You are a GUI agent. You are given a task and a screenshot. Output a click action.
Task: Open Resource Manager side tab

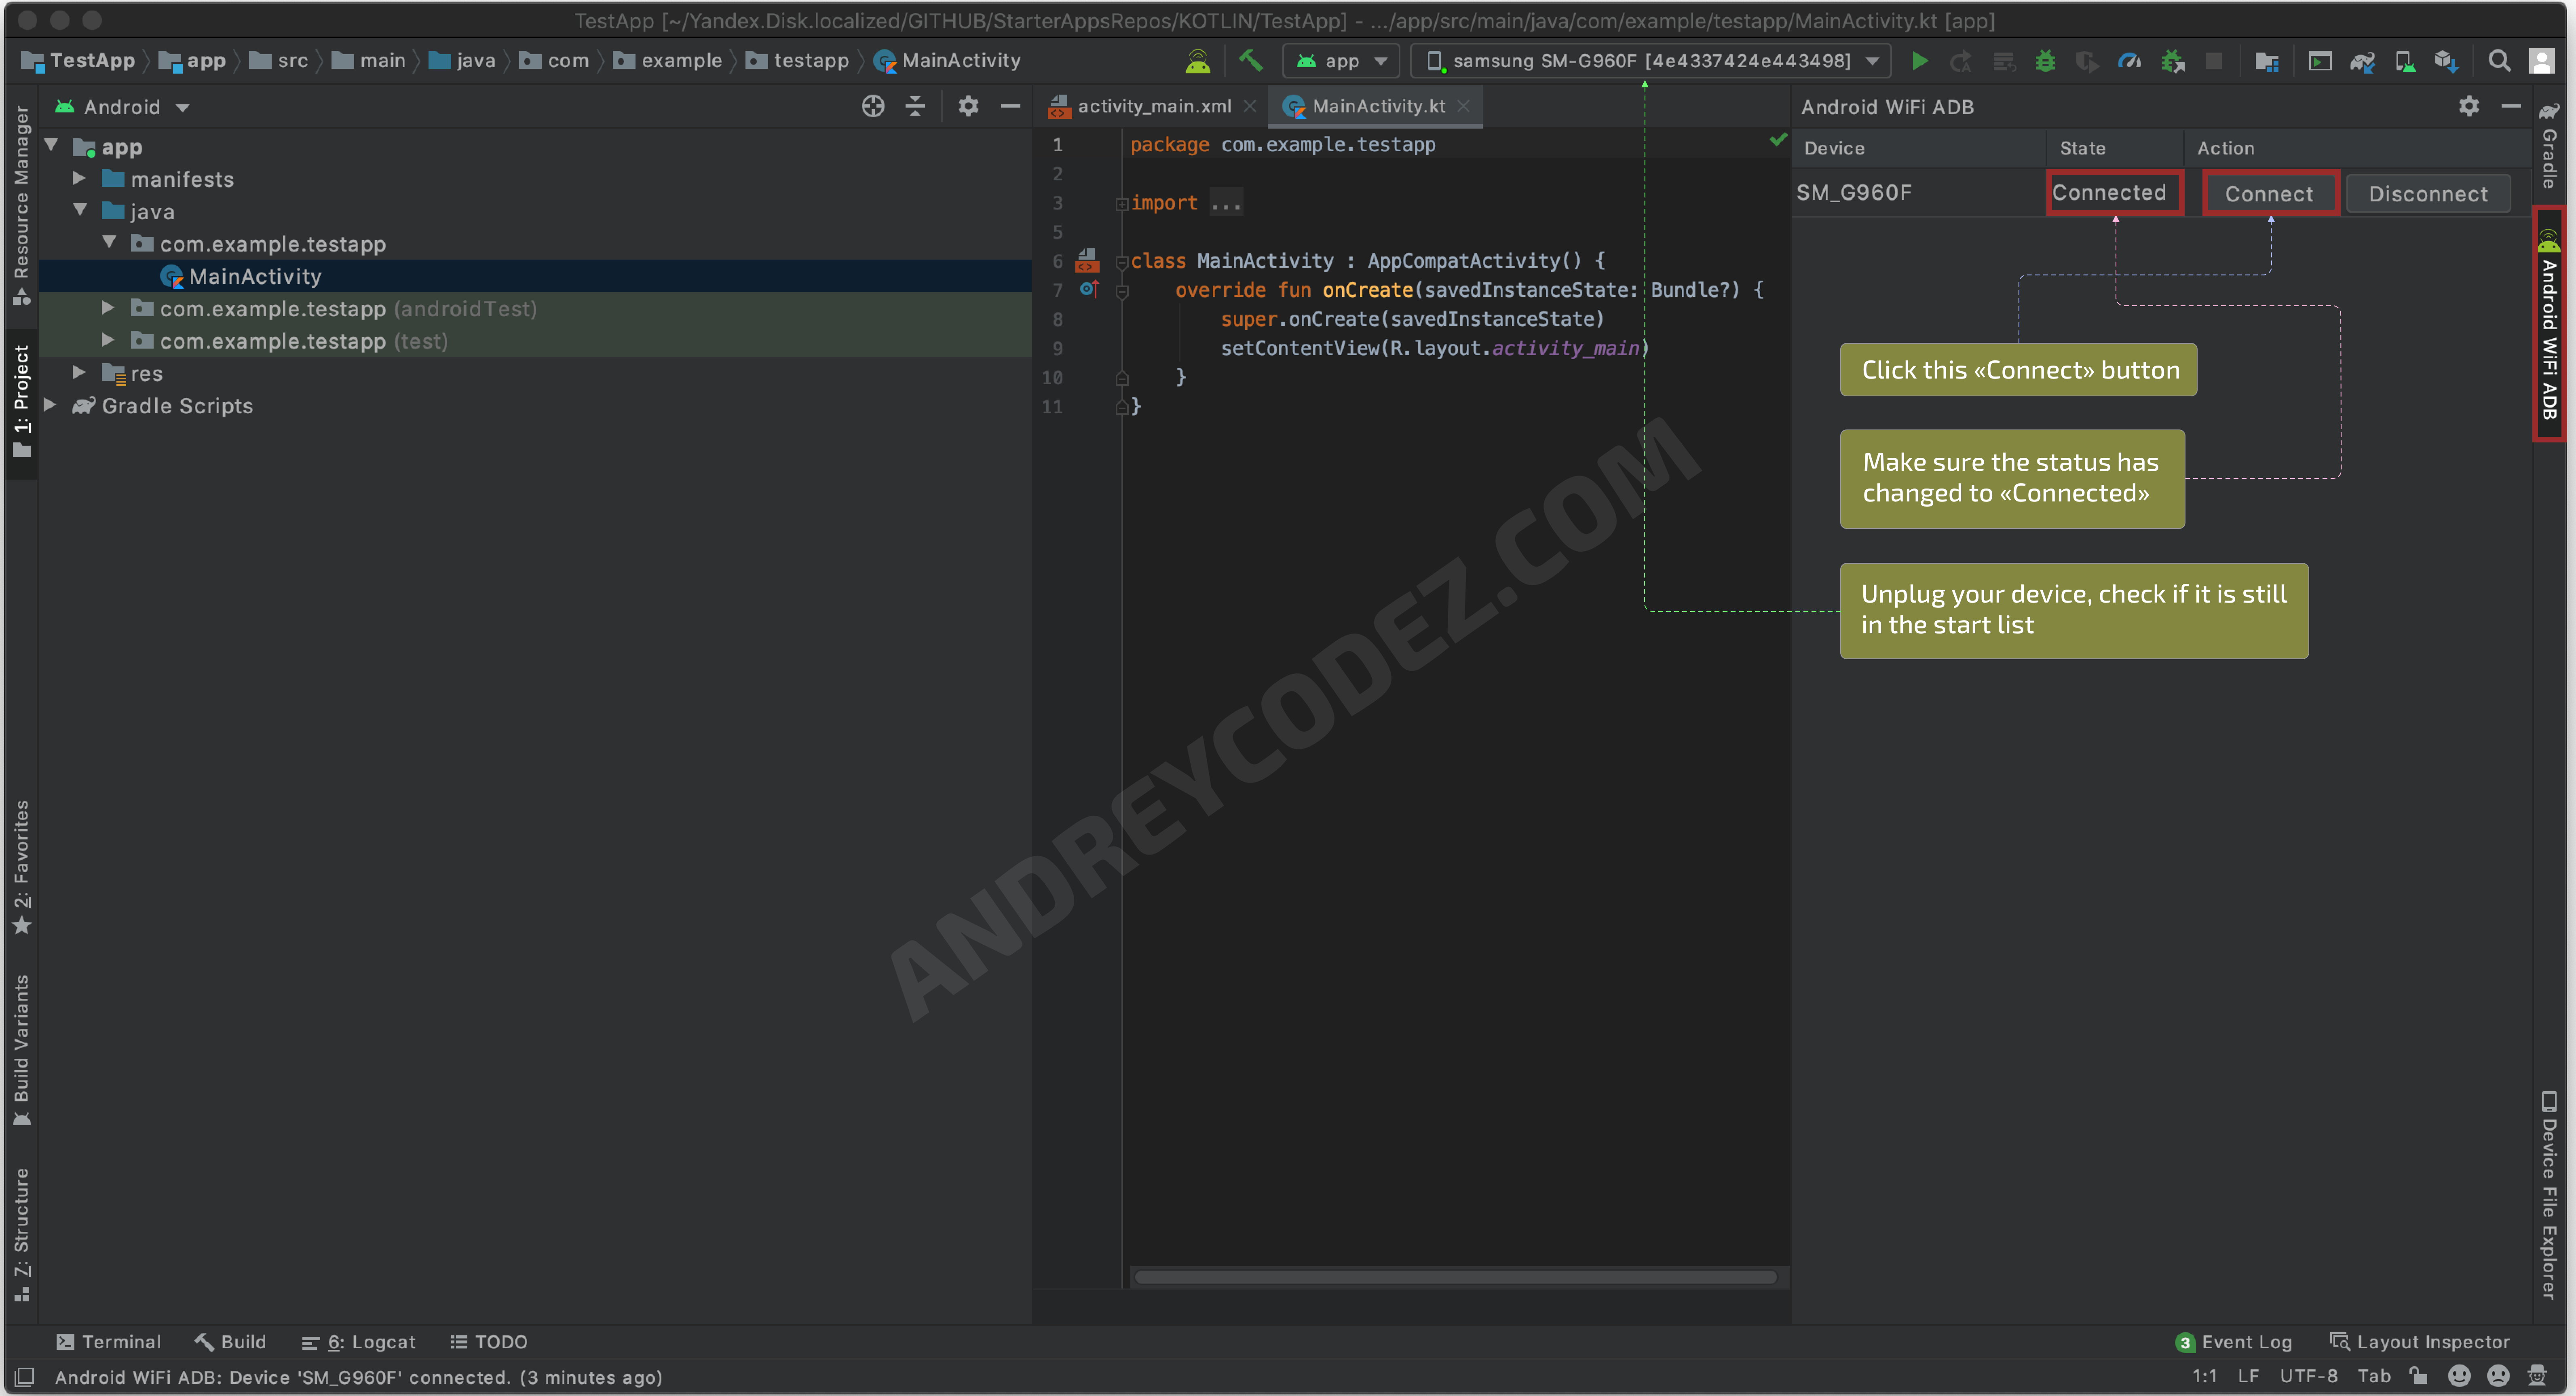point(21,205)
